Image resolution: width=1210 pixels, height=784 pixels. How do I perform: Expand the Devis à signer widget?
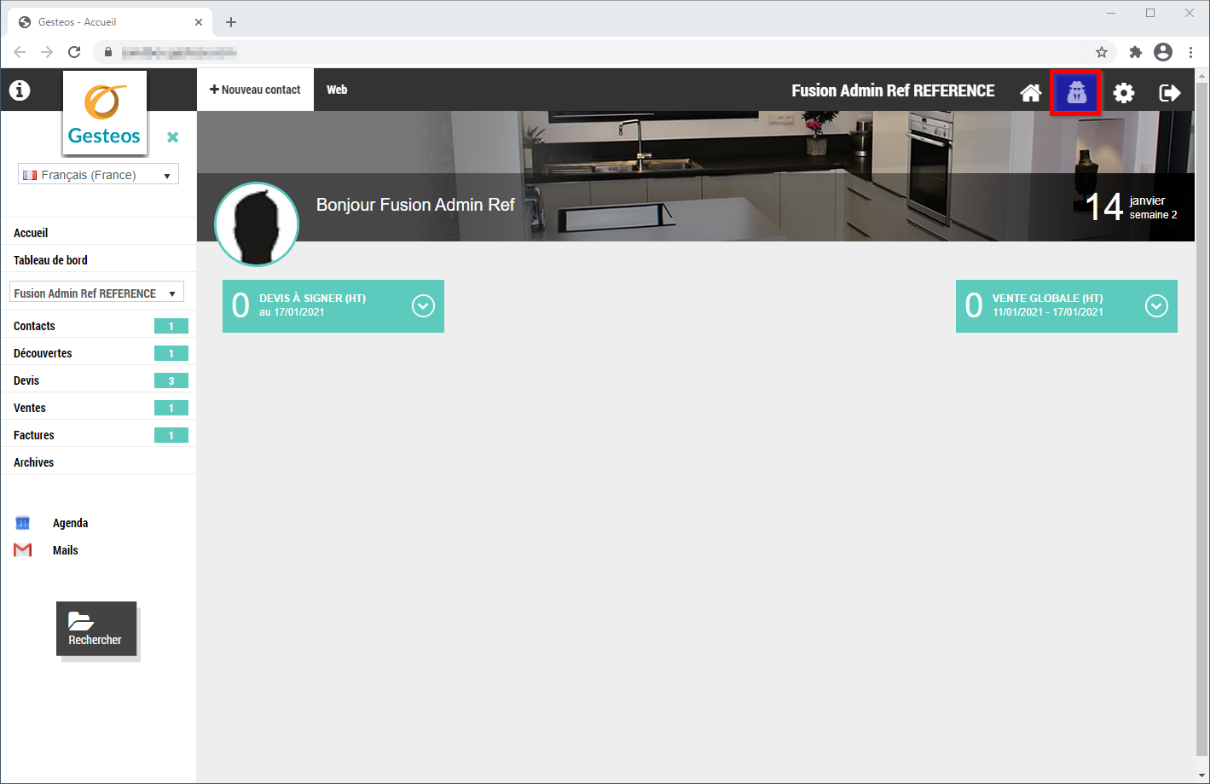423,306
